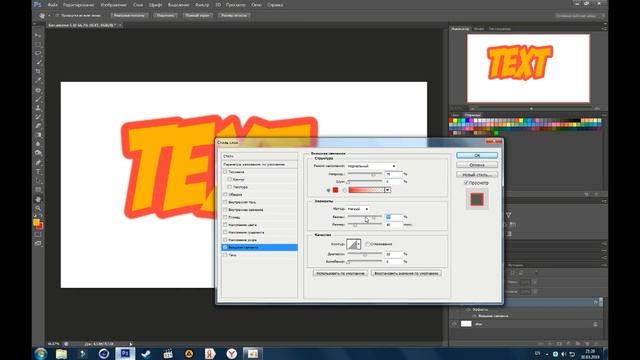This screenshot has width=640, height=360.
Task: Enable the Обводка style checkbox
Action: [225, 194]
